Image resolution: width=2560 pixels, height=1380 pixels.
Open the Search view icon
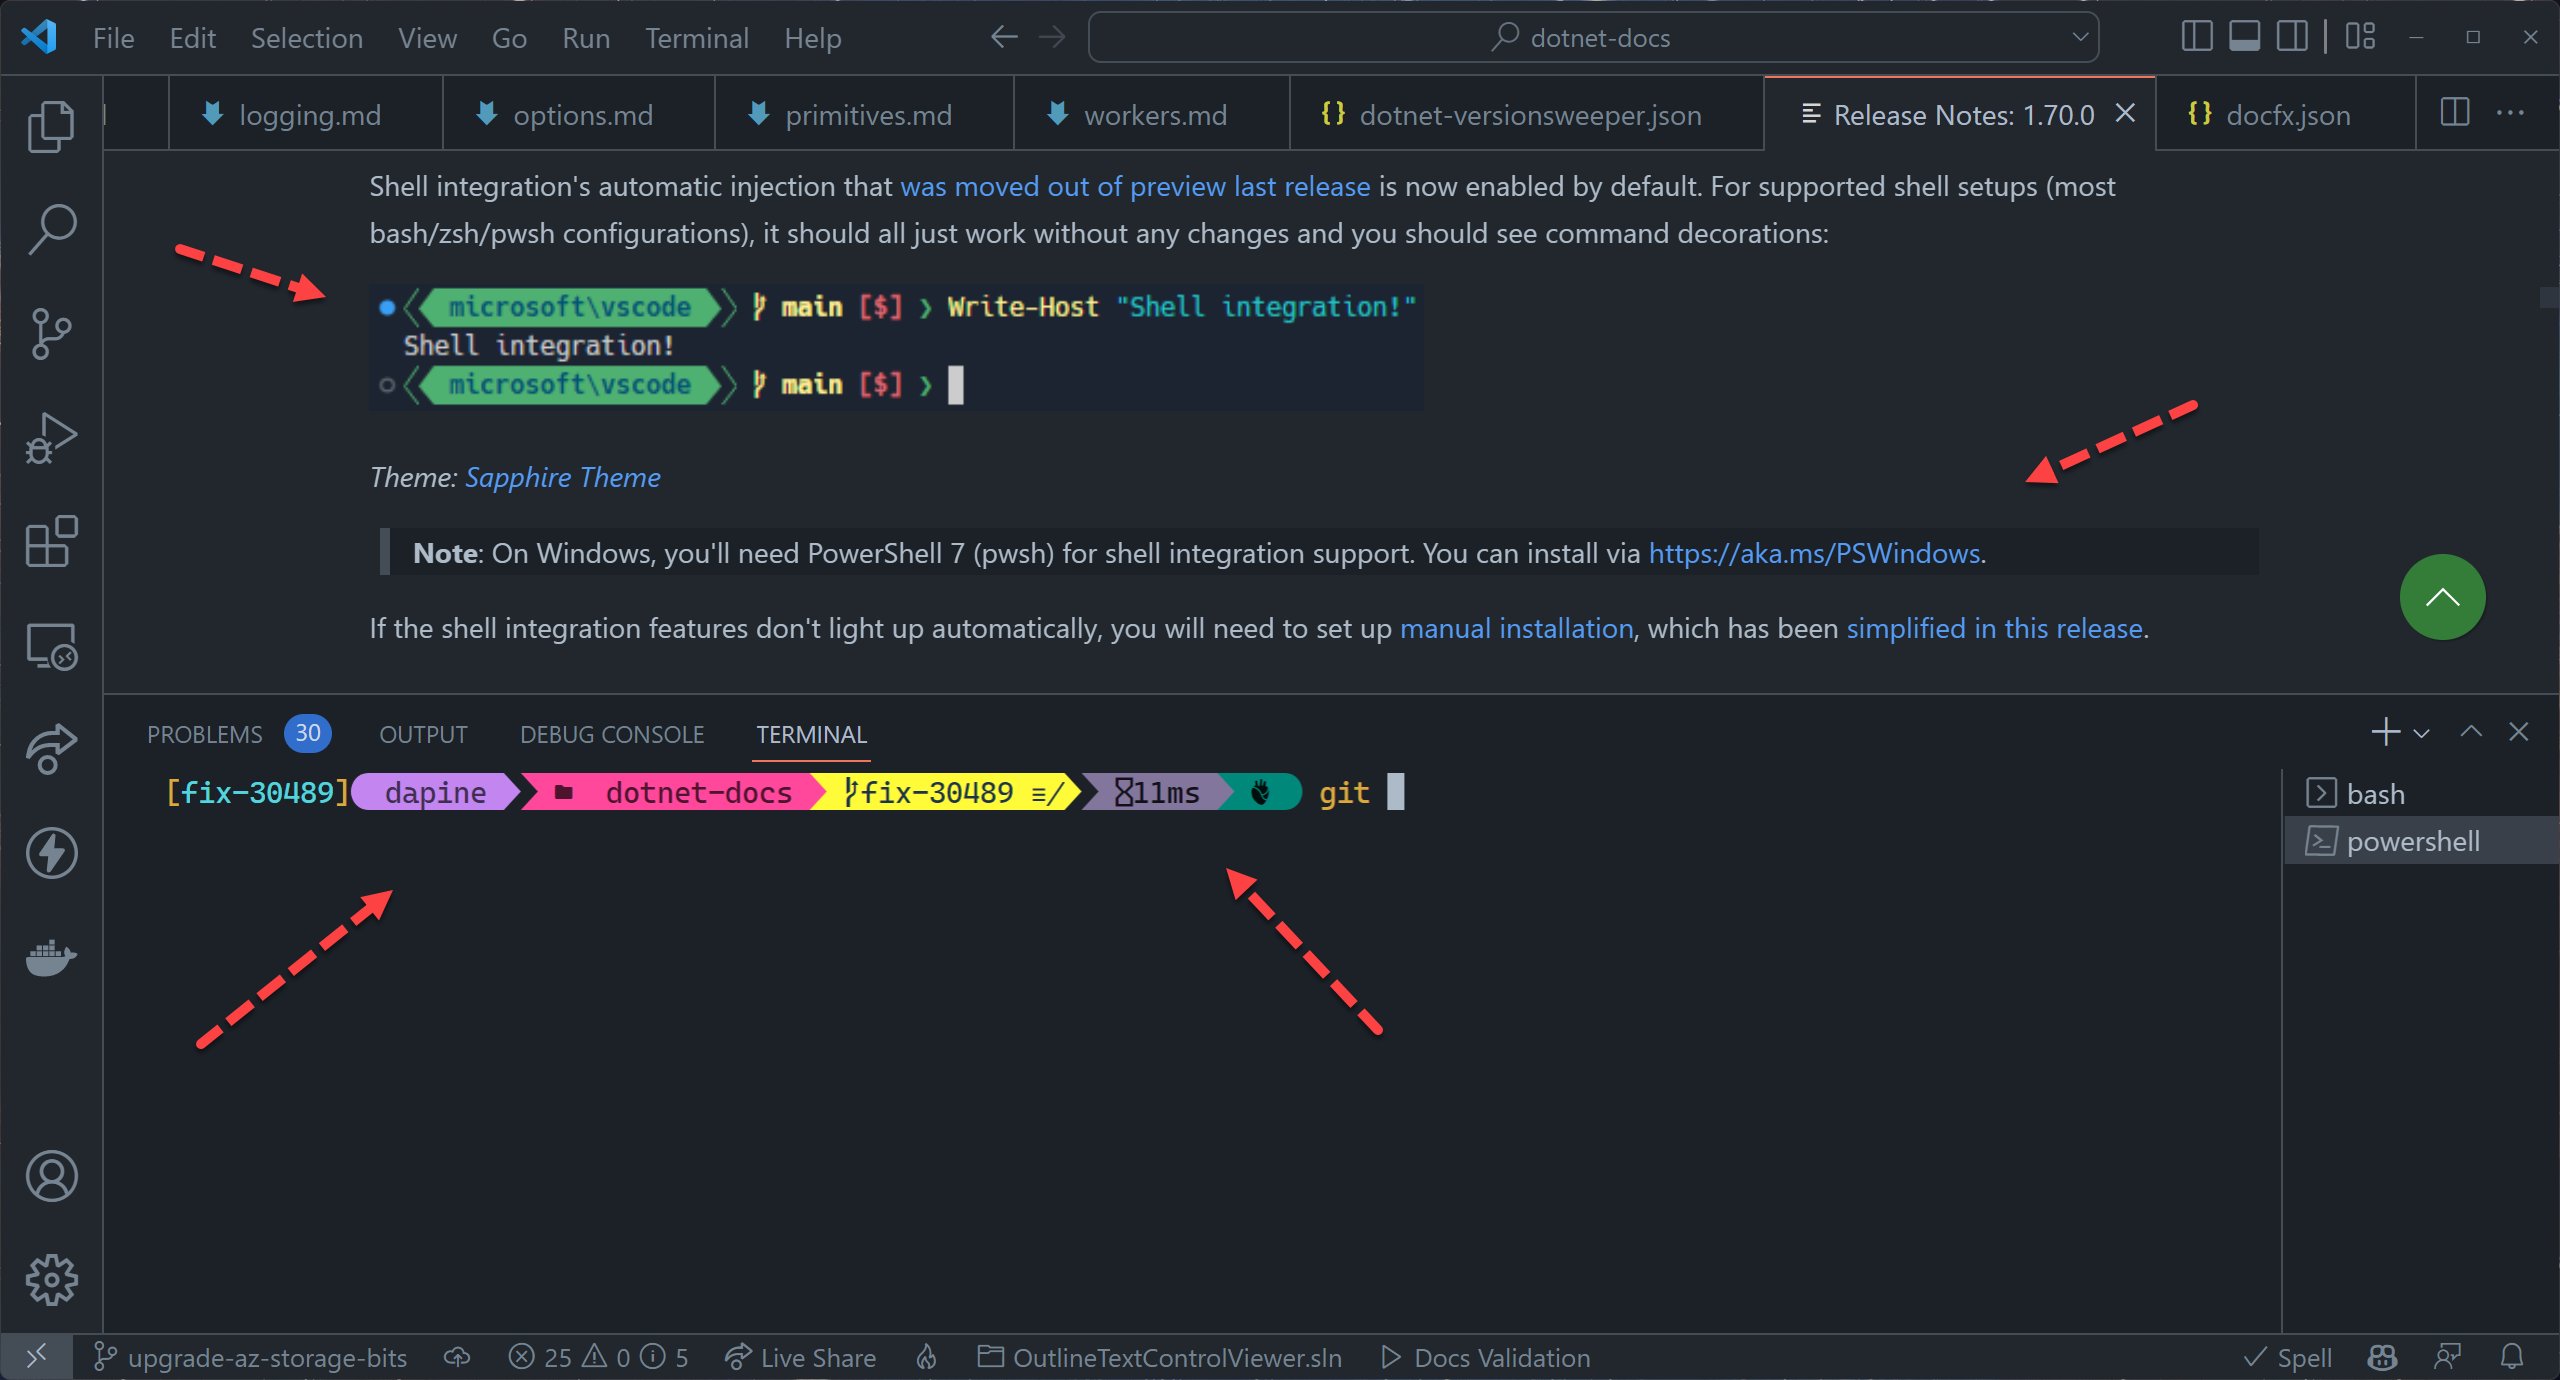click(51, 229)
